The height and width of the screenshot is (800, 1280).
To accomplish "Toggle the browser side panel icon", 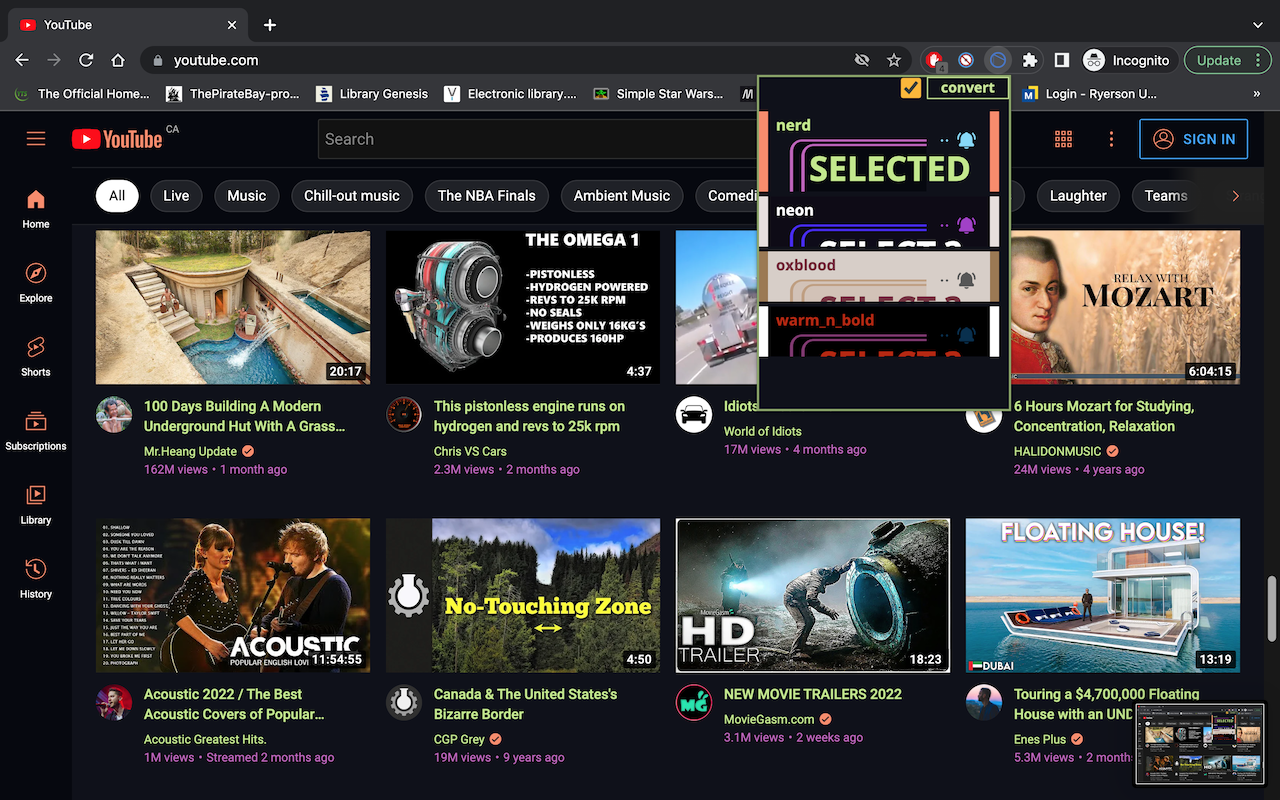I will [1062, 60].
